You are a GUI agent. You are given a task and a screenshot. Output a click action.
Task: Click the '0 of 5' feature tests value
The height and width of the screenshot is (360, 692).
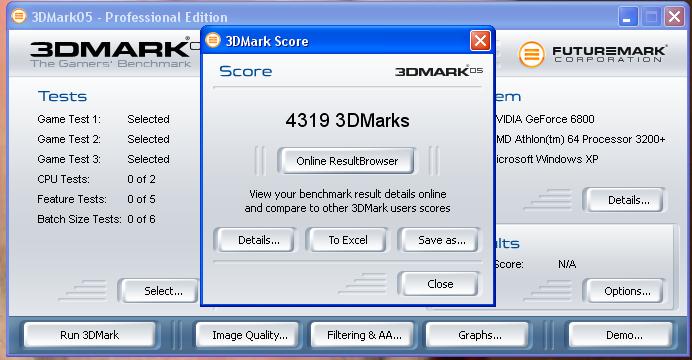(141, 199)
